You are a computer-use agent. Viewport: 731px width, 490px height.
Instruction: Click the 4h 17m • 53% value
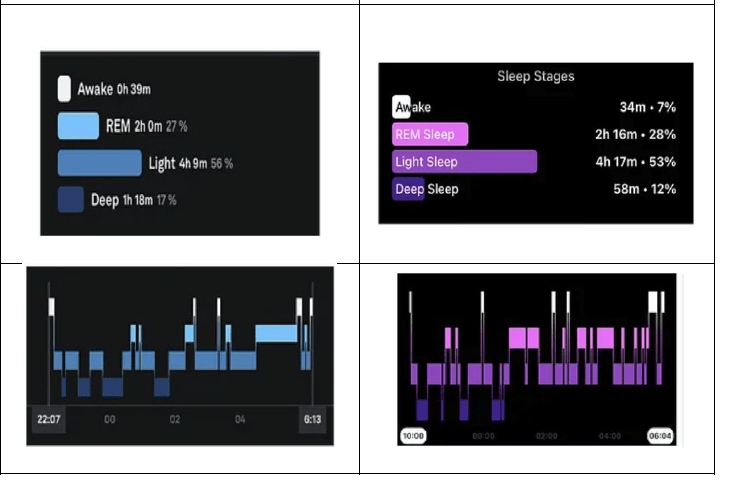pyautogui.click(x=635, y=162)
